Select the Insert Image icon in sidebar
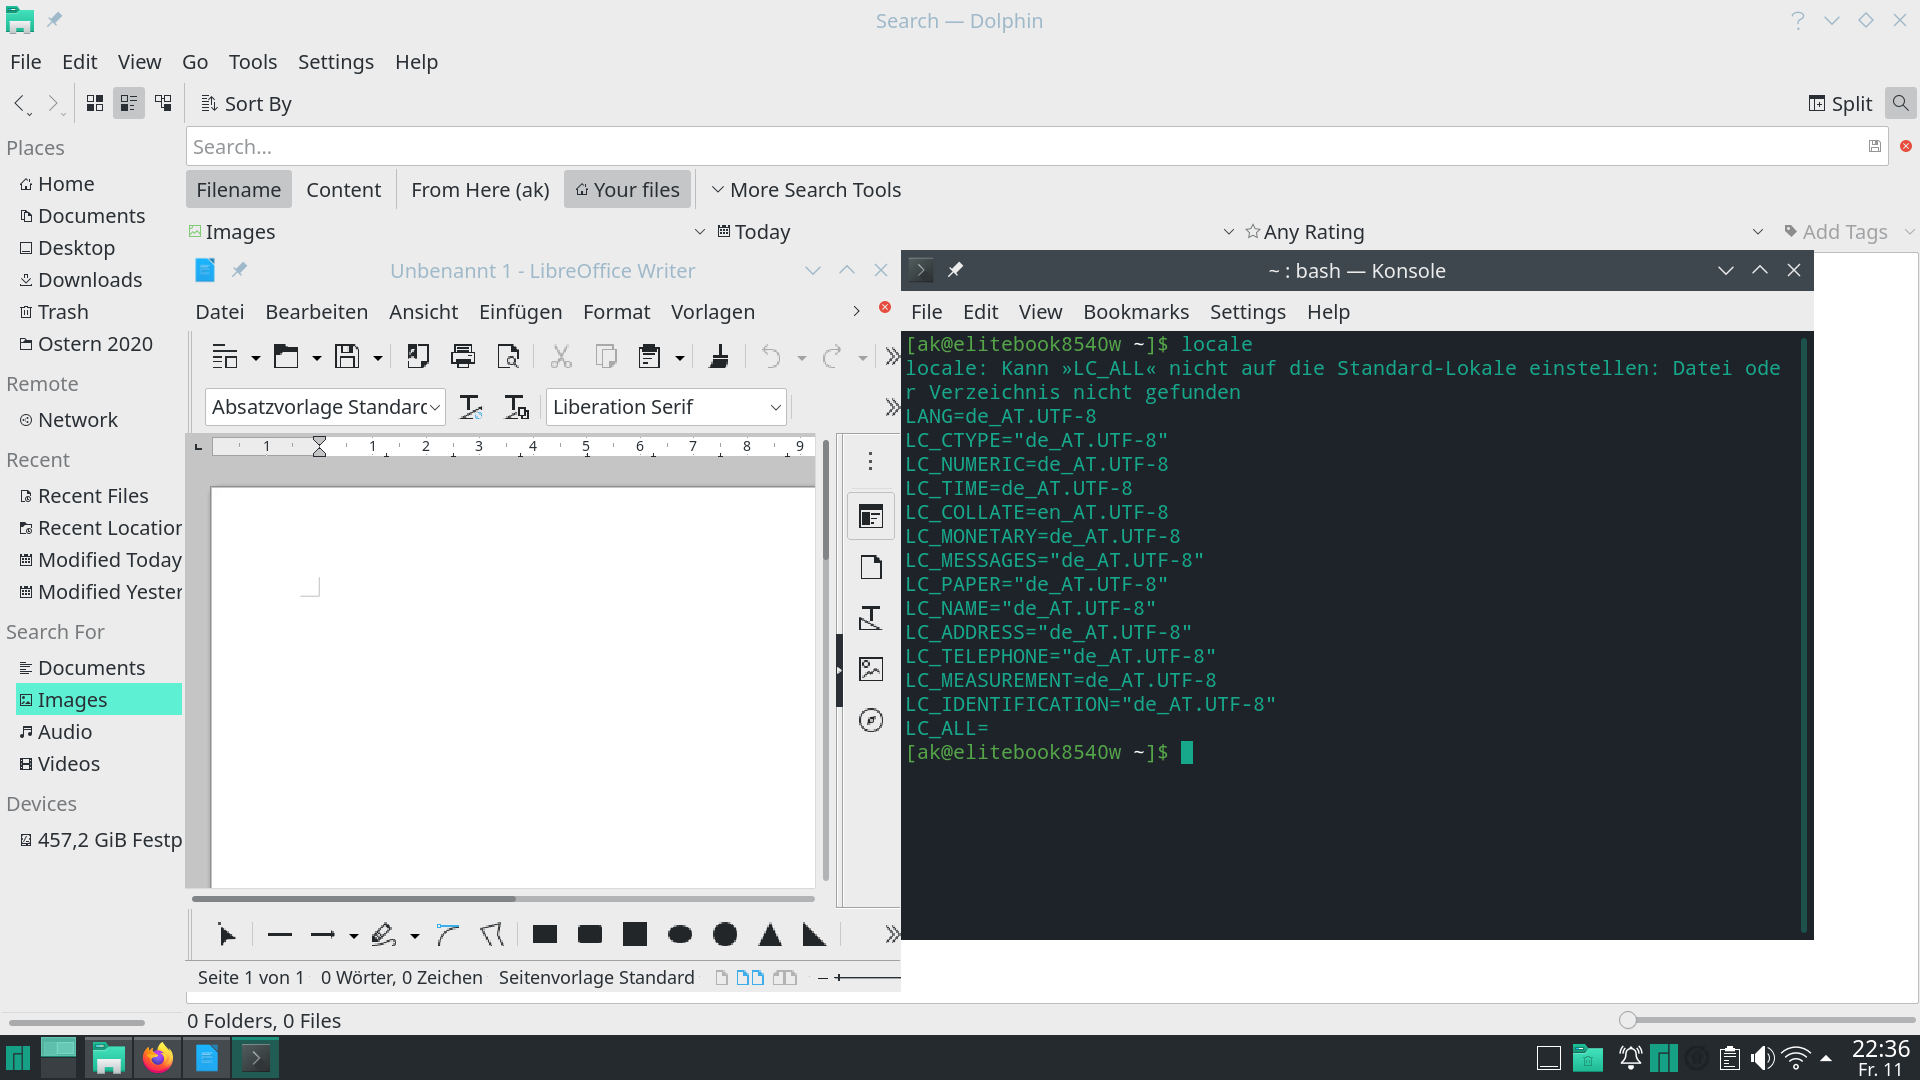1920x1080 pixels. (870, 670)
